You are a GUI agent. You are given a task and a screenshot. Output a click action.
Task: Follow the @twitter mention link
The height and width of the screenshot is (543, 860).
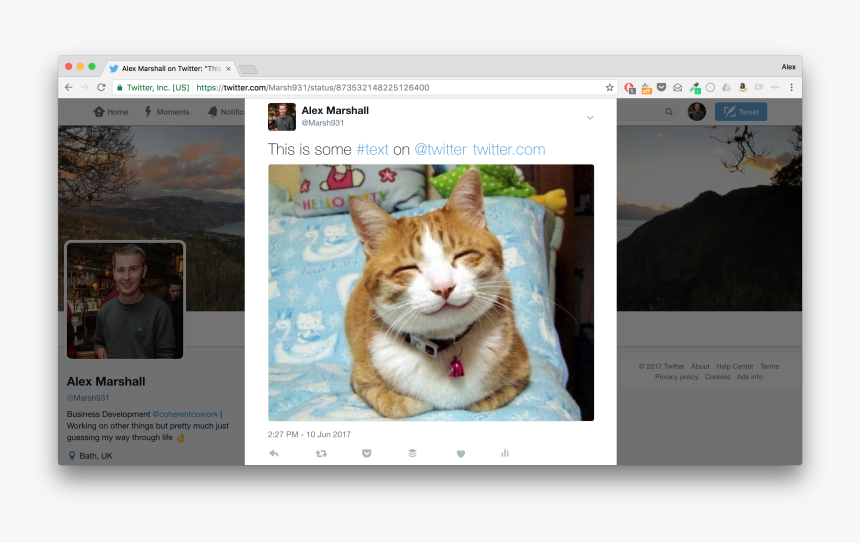point(440,150)
